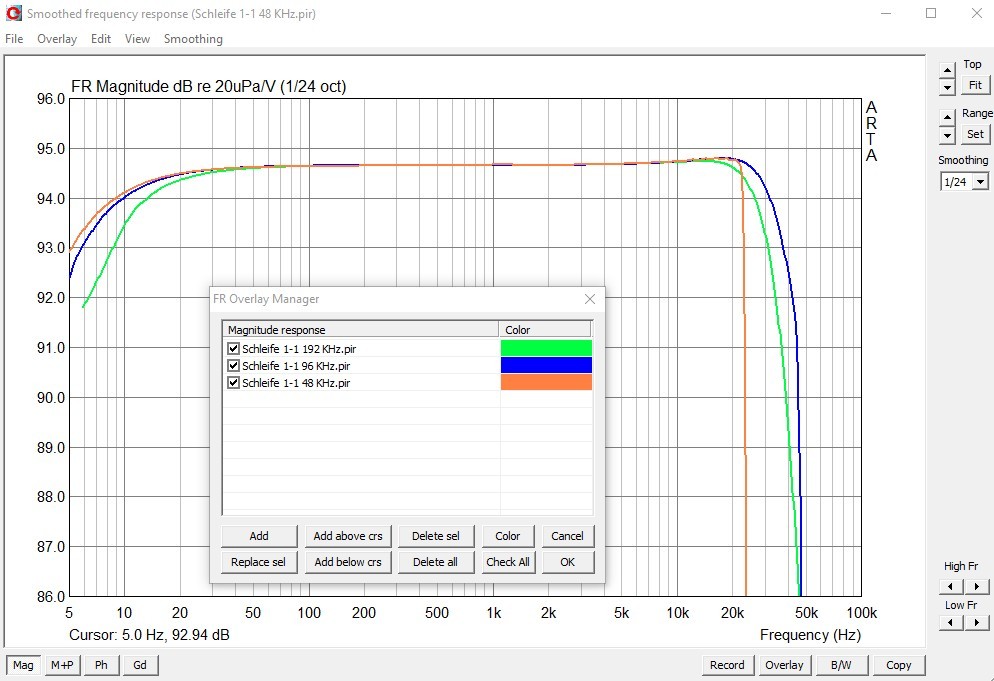994x681 pixels.
Task: Click the Range up arrow
Action: pyautogui.click(x=947, y=117)
